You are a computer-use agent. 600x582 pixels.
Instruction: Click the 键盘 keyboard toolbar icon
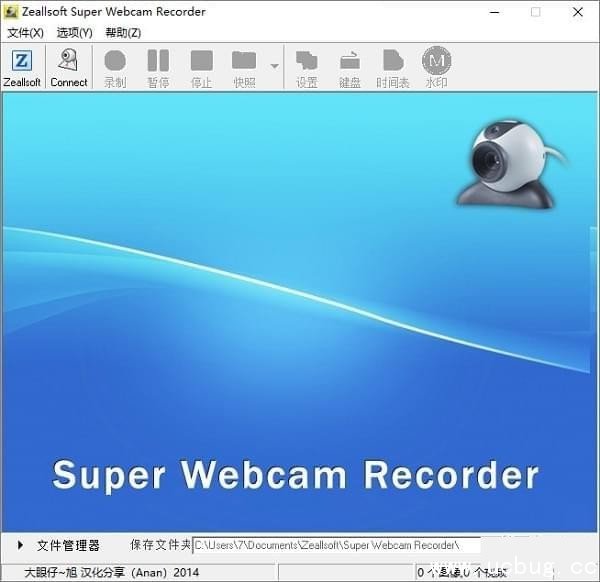click(349, 68)
